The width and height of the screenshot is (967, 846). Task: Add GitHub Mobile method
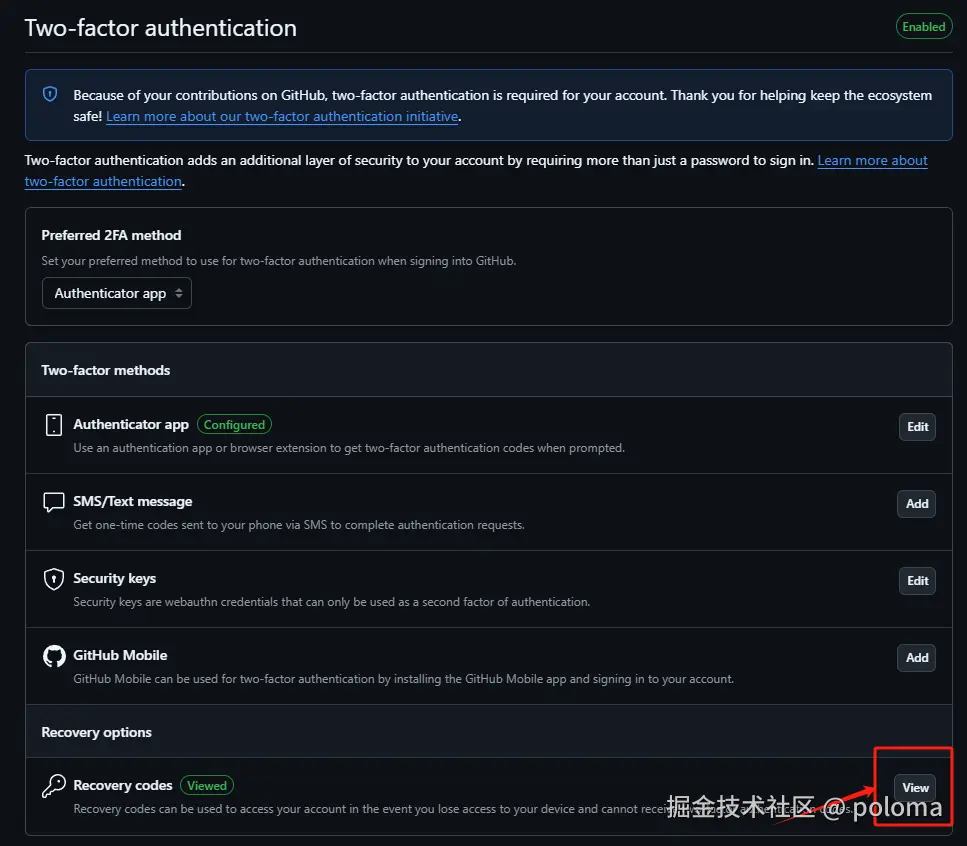(x=916, y=658)
